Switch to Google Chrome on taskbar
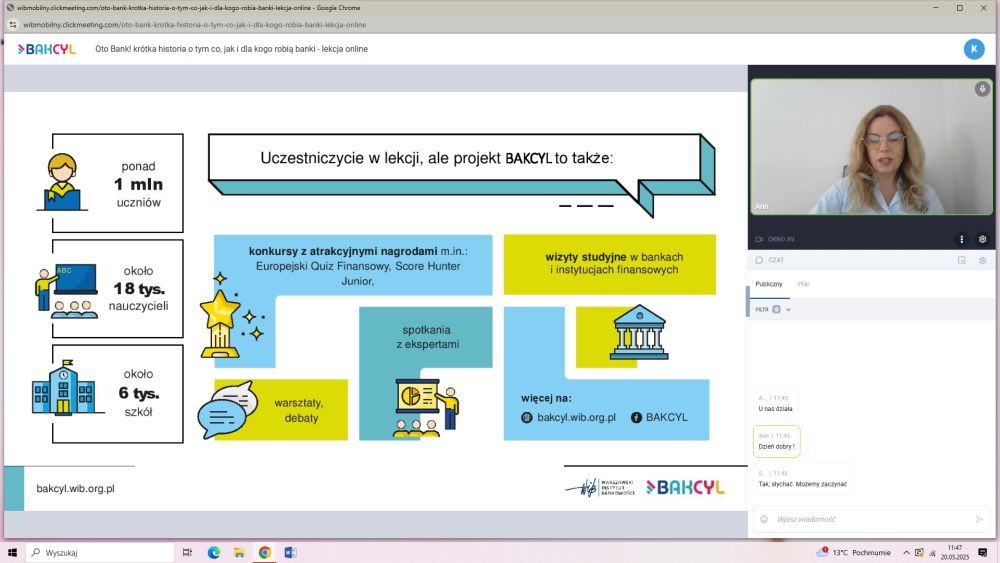 pos(265,553)
